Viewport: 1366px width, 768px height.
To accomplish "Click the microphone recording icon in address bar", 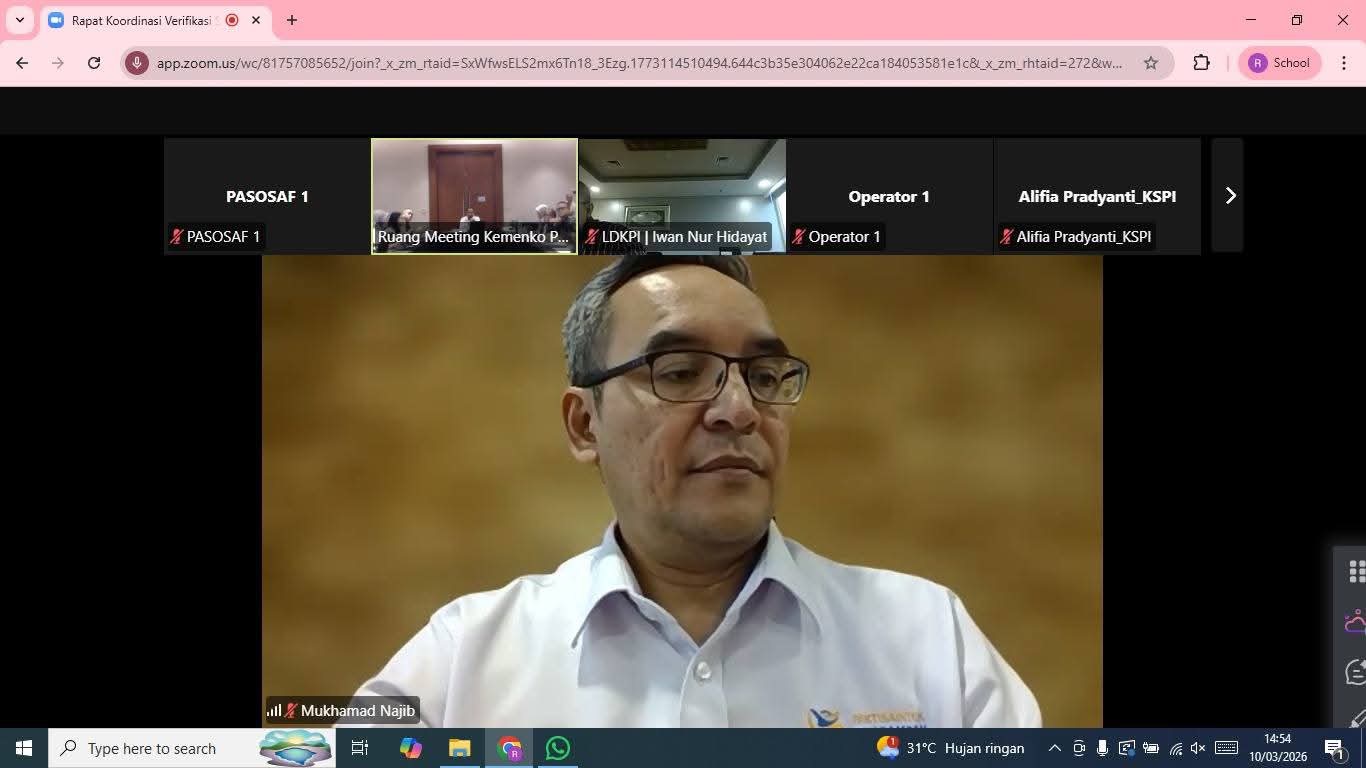I will 137,63.
